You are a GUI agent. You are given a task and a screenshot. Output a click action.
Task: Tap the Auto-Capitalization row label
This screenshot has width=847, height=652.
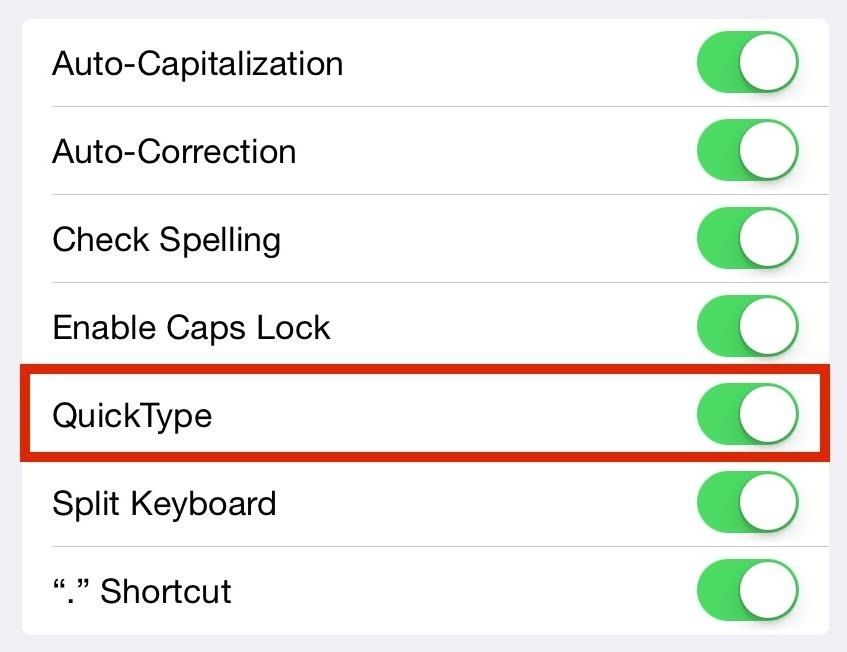[197, 63]
